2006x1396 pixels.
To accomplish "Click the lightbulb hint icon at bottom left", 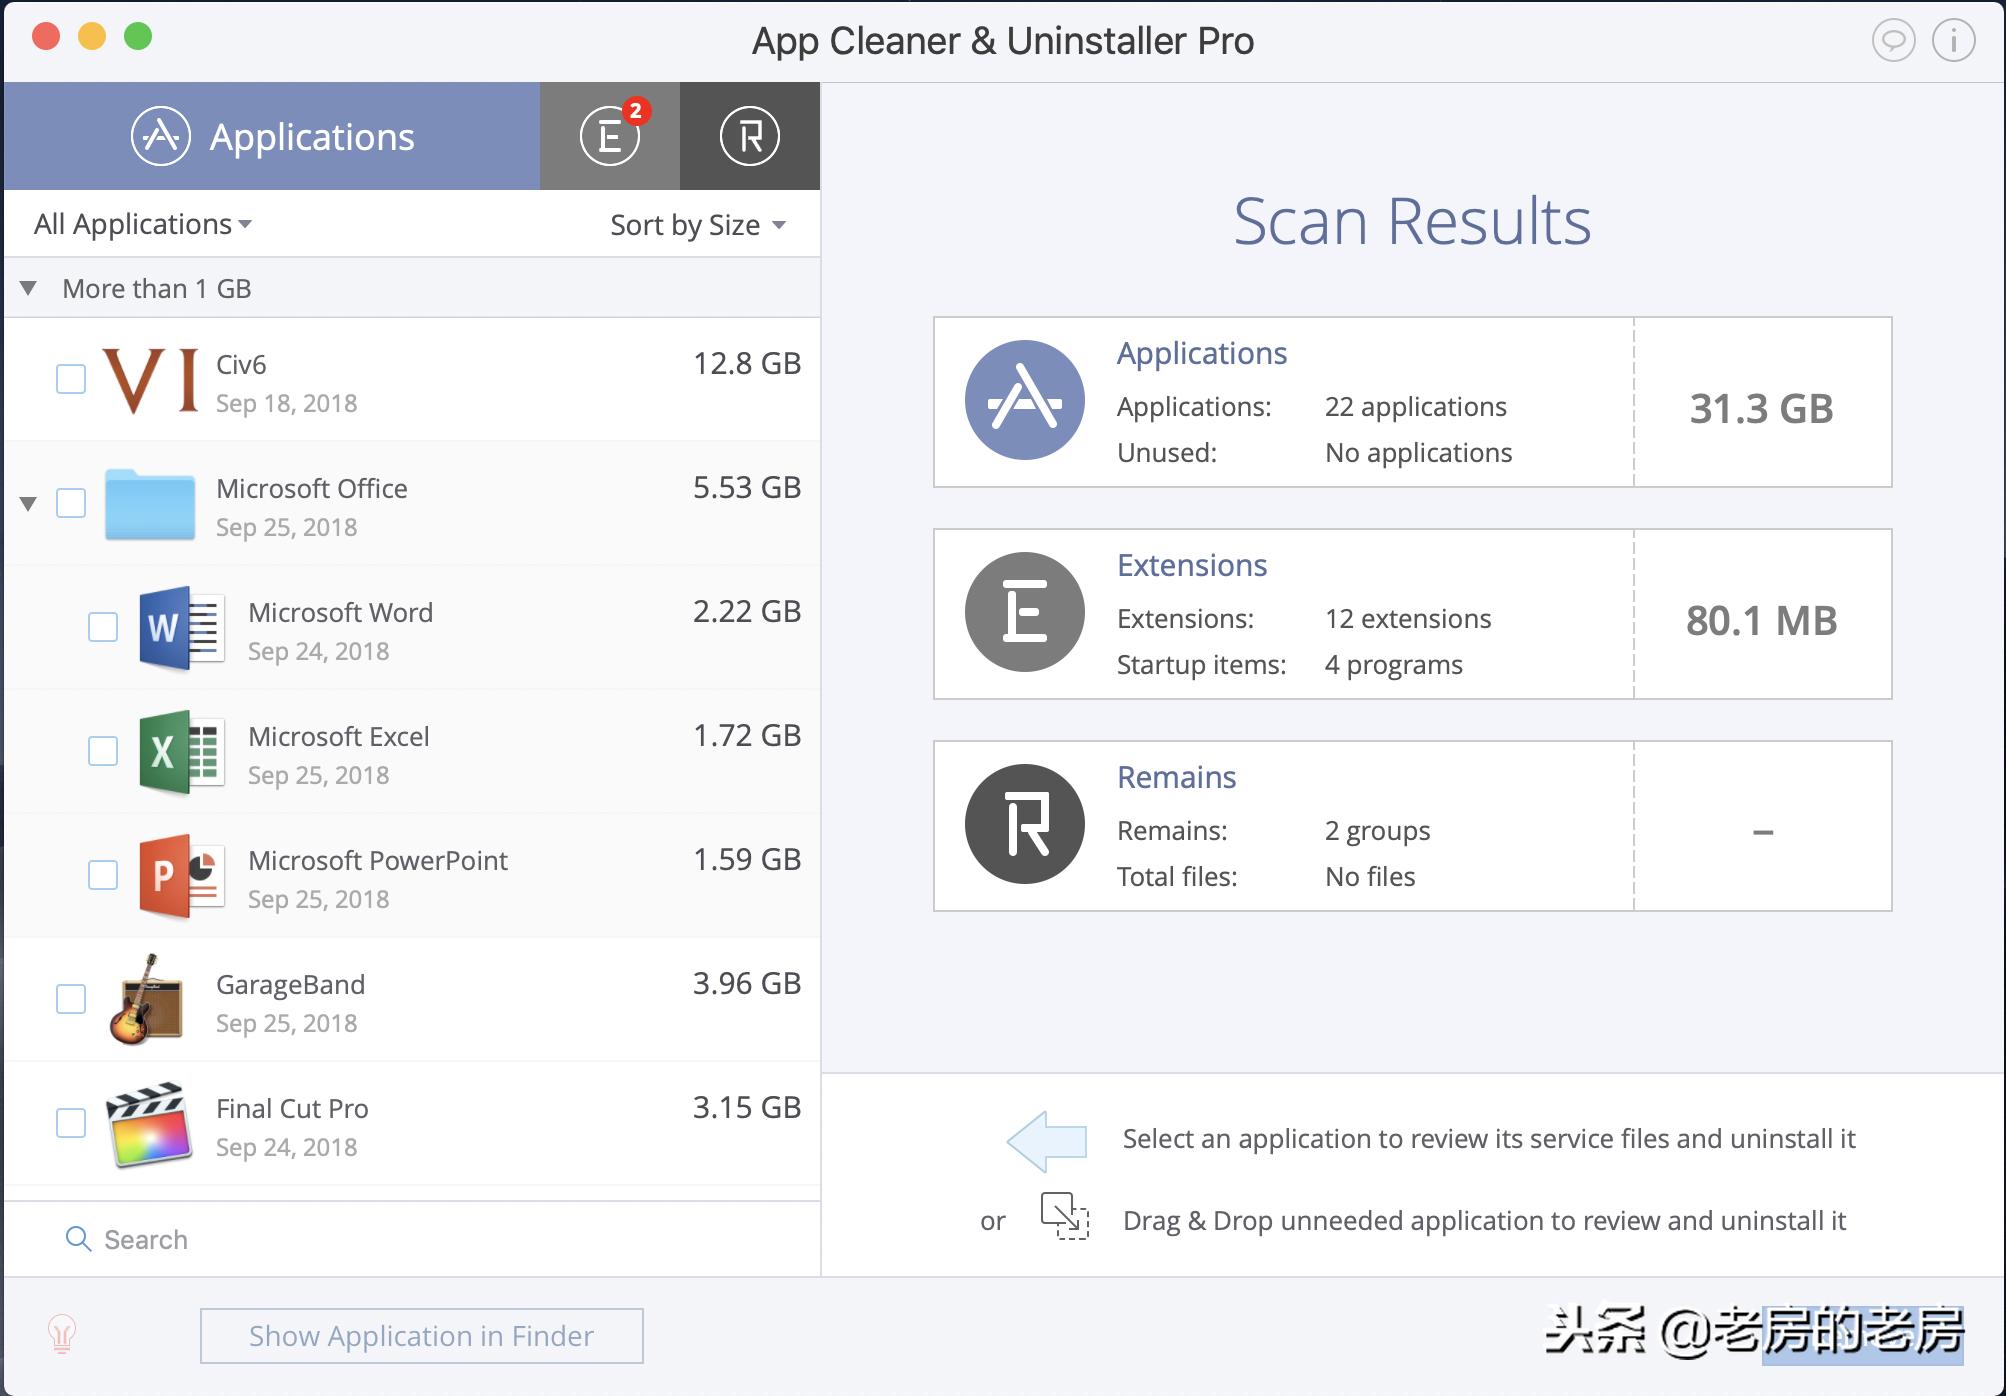I will [x=62, y=1335].
